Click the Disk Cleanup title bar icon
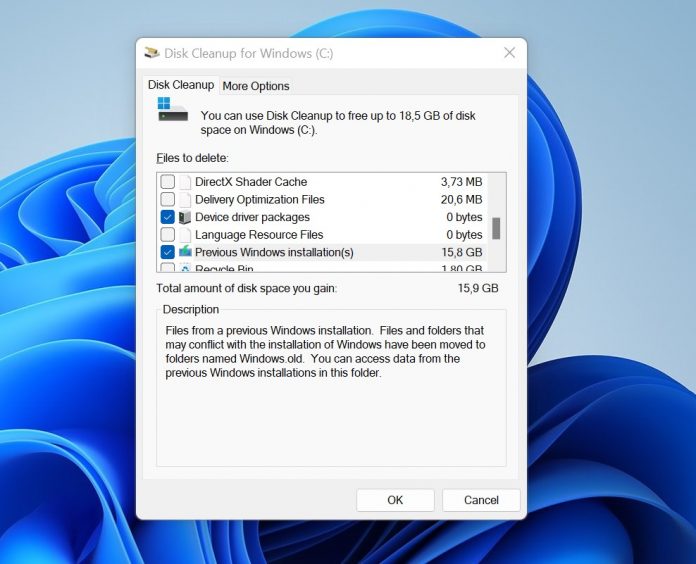Image resolution: width=696 pixels, height=564 pixels. (152, 53)
